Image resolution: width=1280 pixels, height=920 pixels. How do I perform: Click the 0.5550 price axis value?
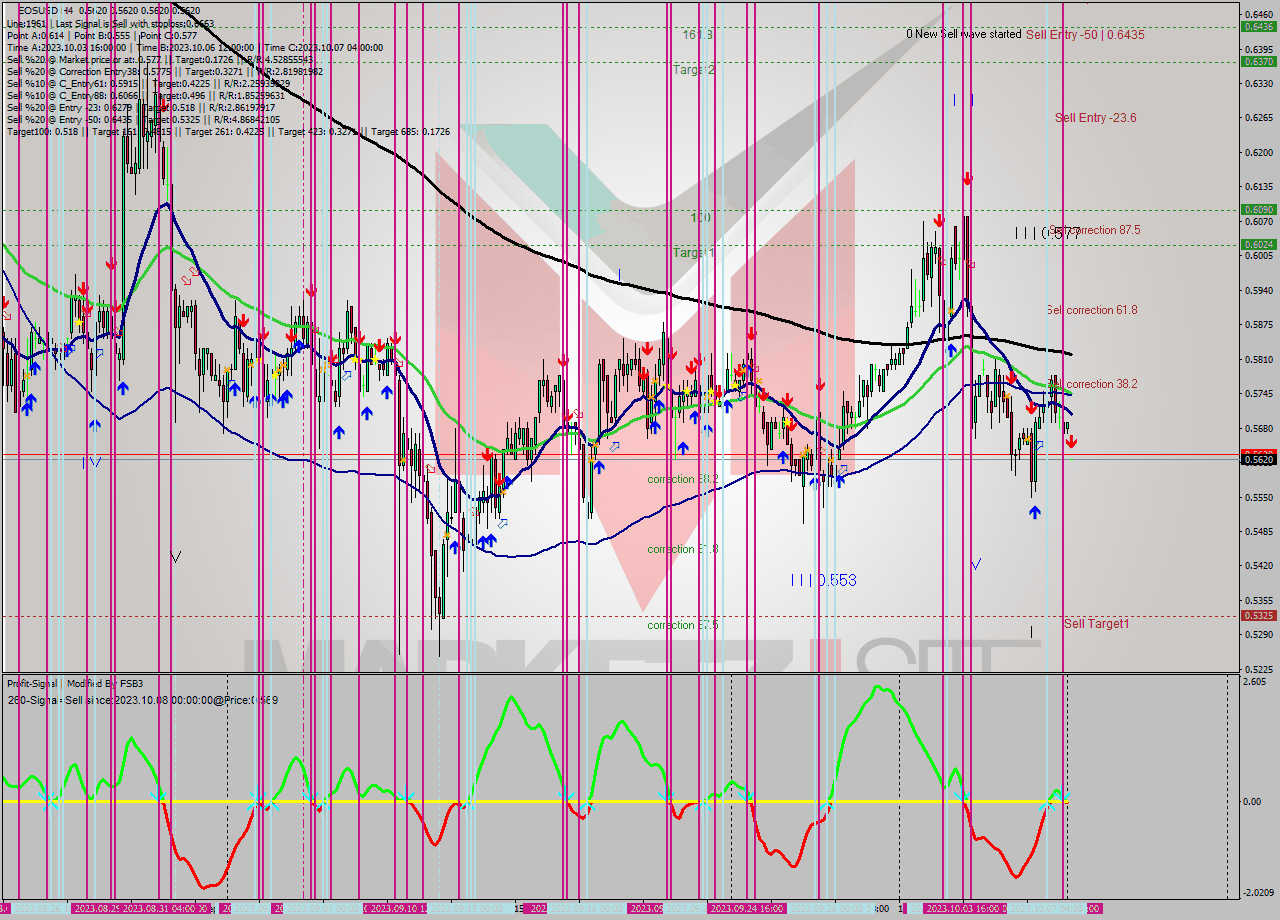1258,498
